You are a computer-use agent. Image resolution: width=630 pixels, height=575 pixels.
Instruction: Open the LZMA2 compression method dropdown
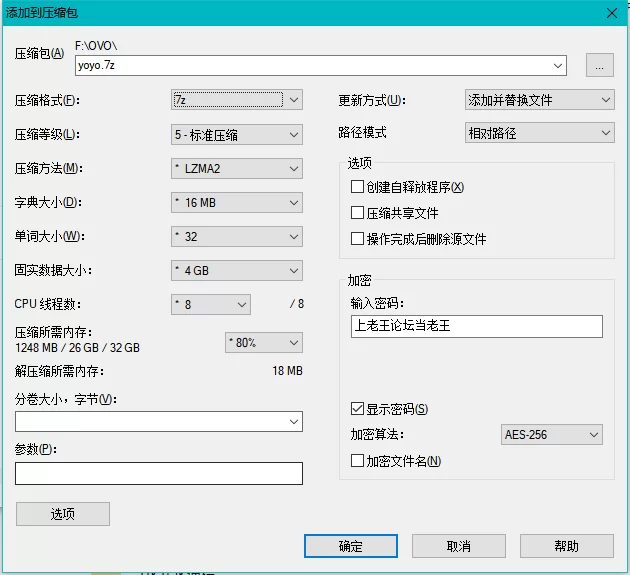[237, 168]
